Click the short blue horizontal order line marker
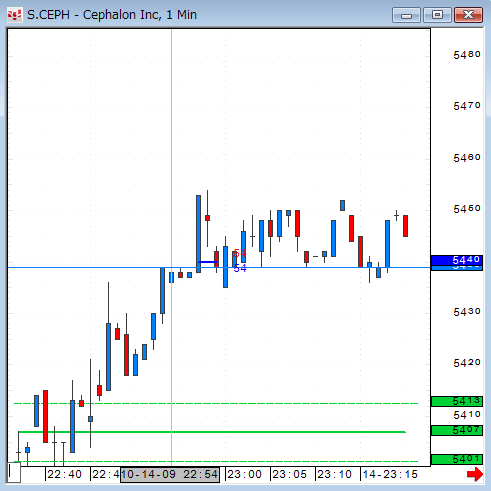491x491 pixels. pyautogui.click(x=208, y=262)
